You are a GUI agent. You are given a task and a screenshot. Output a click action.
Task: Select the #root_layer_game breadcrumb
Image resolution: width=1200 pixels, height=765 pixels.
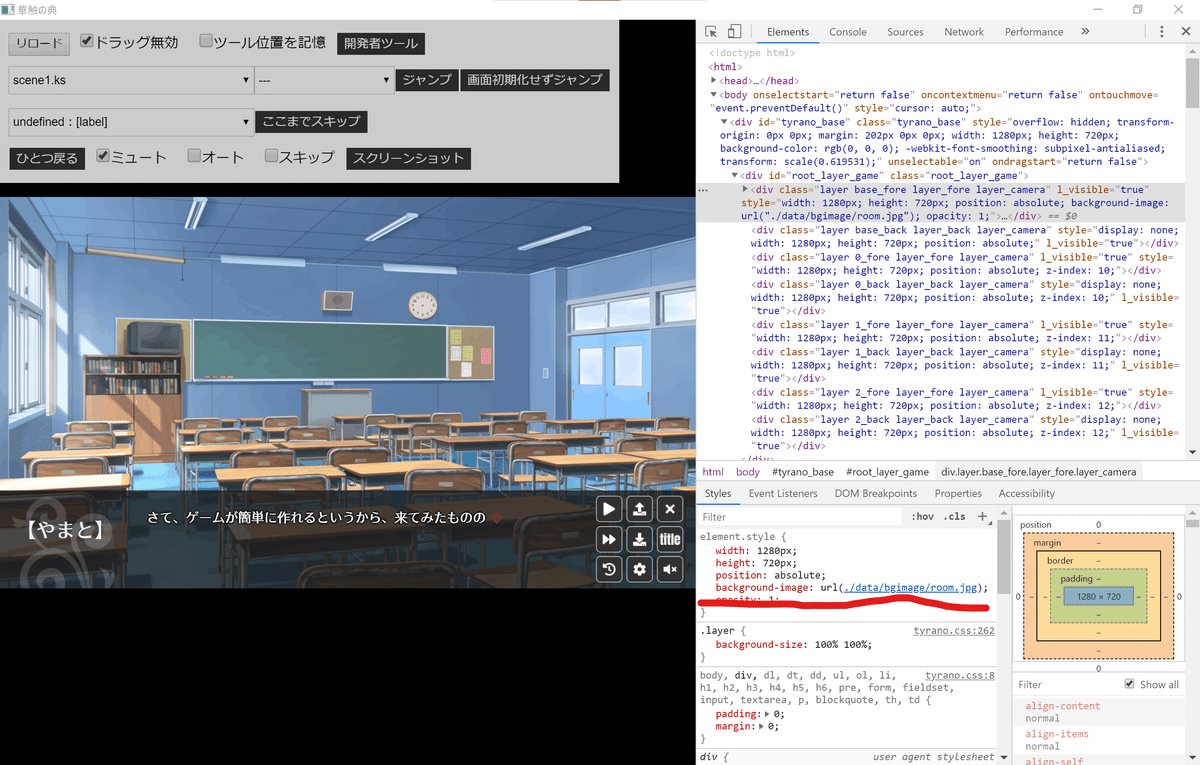tap(887, 472)
